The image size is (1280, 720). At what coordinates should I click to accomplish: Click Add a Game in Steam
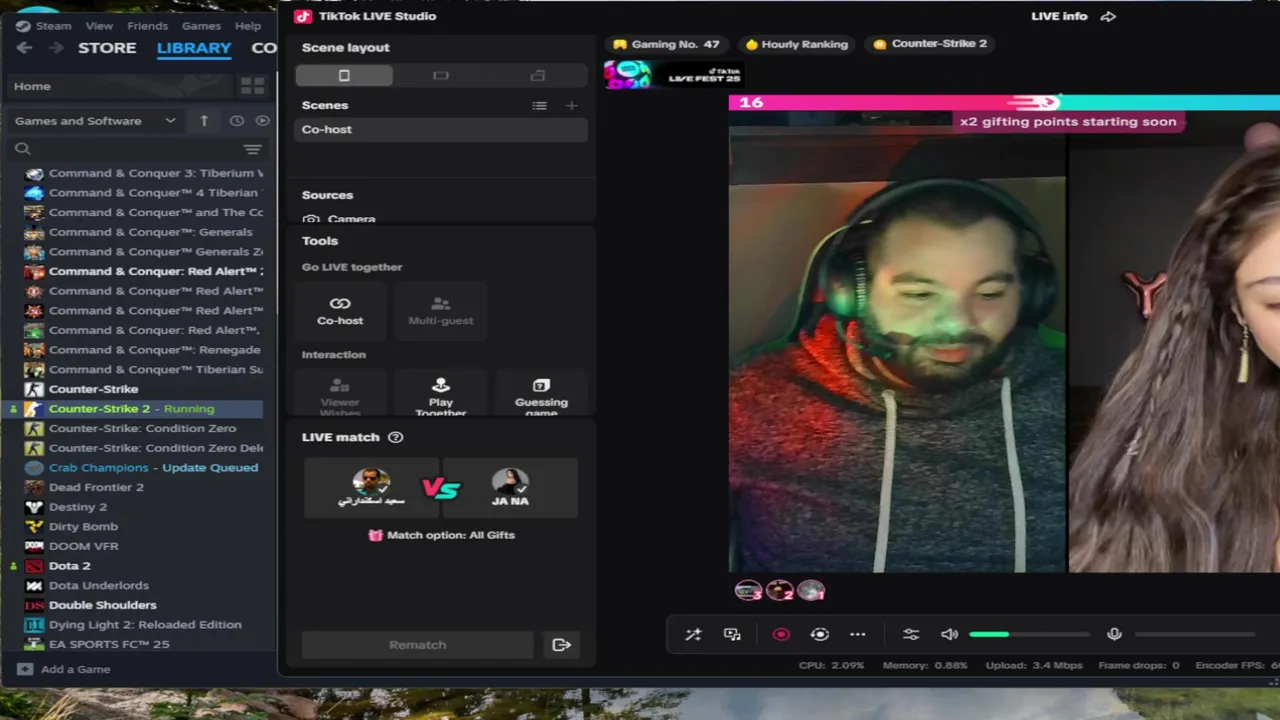tap(65, 669)
